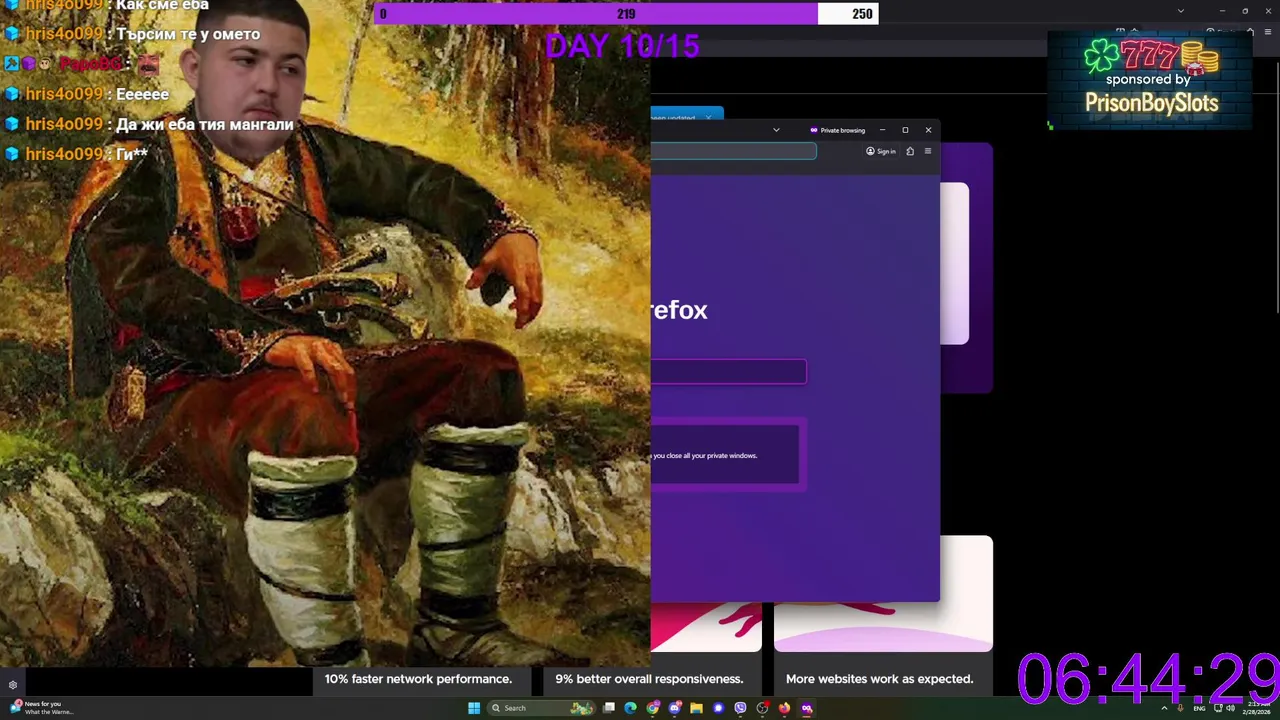Open File Explorer from the taskbar

(x=696, y=708)
